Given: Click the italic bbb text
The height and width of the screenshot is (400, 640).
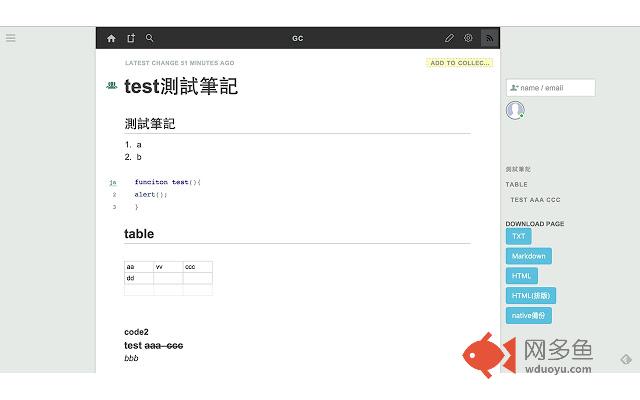Looking at the screenshot, I should click(x=131, y=358).
